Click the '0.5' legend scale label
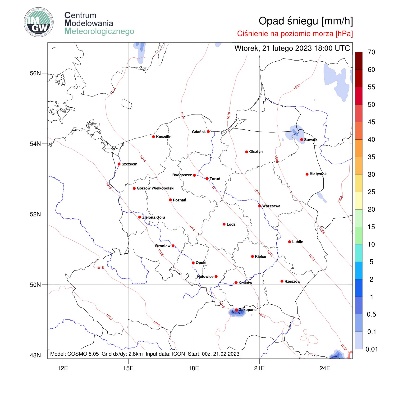This screenshot has height=403, width=403. [x=371, y=314]
